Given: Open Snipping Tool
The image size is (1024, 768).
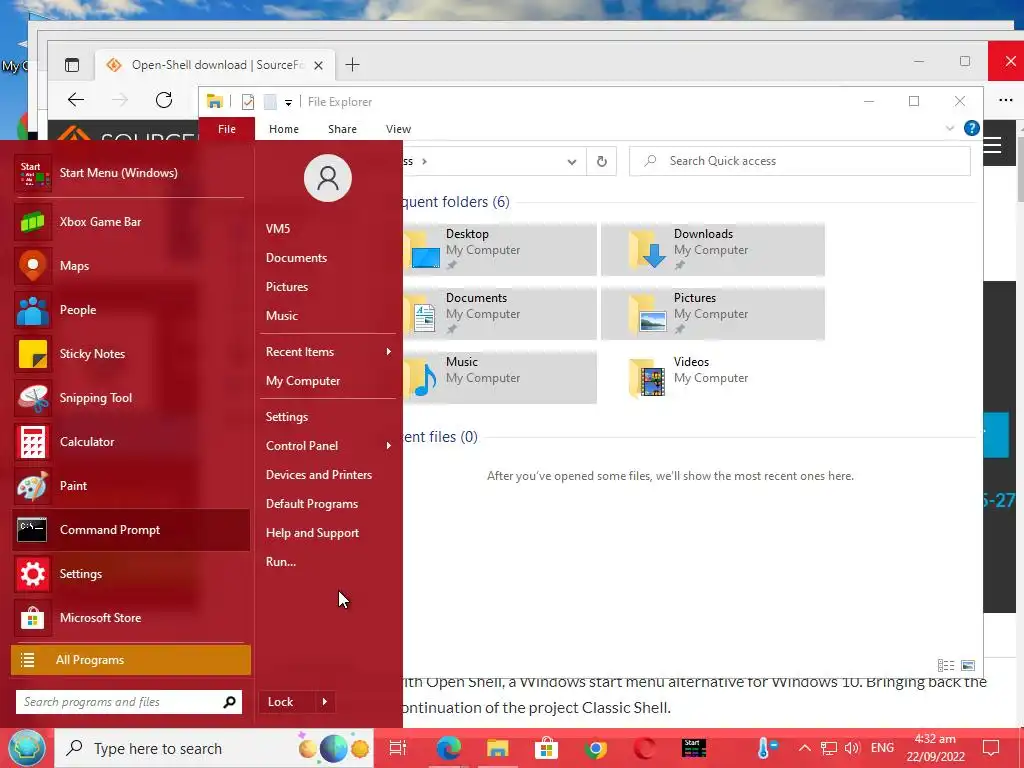Looking at the screenshot, I should 130,398.
